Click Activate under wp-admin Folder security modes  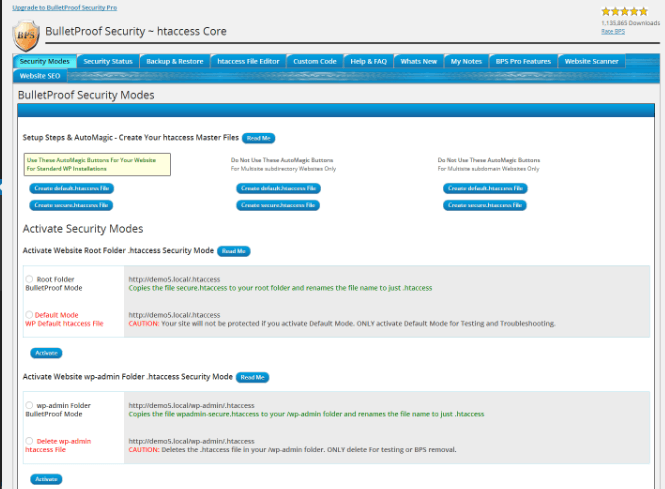pyautogui.click(x=46, y=479)
